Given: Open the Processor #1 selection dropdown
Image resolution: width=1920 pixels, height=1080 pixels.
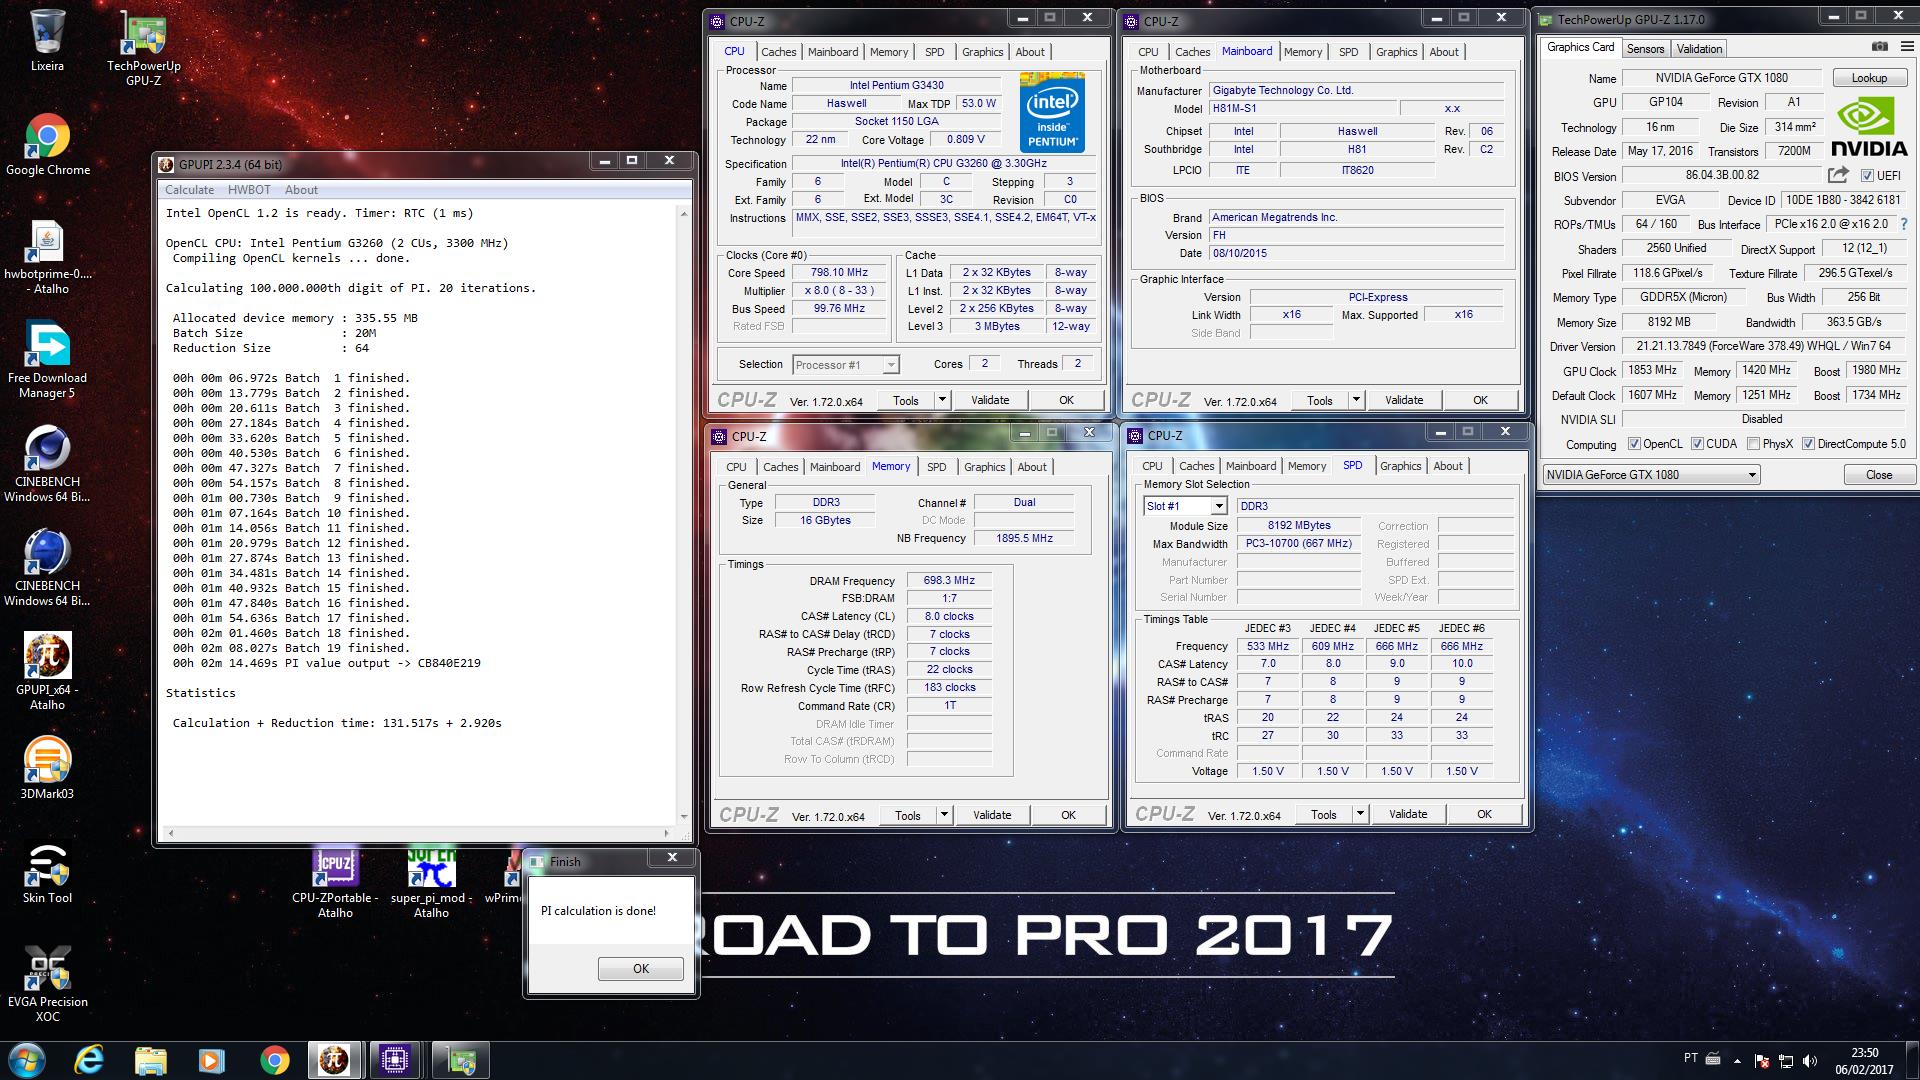Looking at the screenshot, I should coord(846,365).
